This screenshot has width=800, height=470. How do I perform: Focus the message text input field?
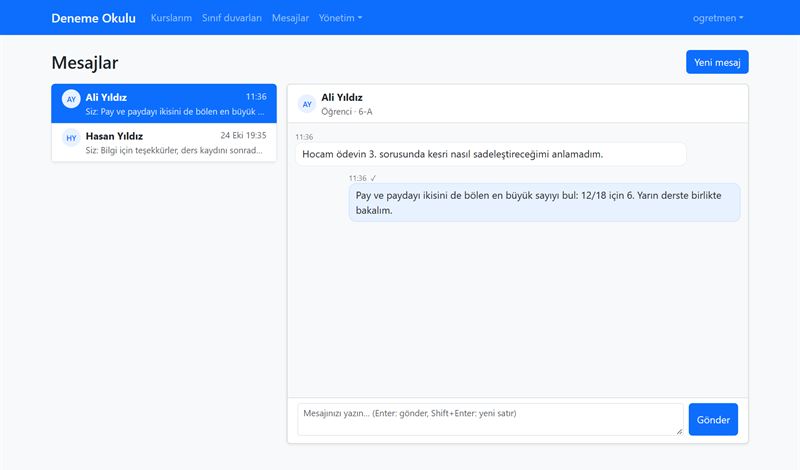(x=490, y=419)
